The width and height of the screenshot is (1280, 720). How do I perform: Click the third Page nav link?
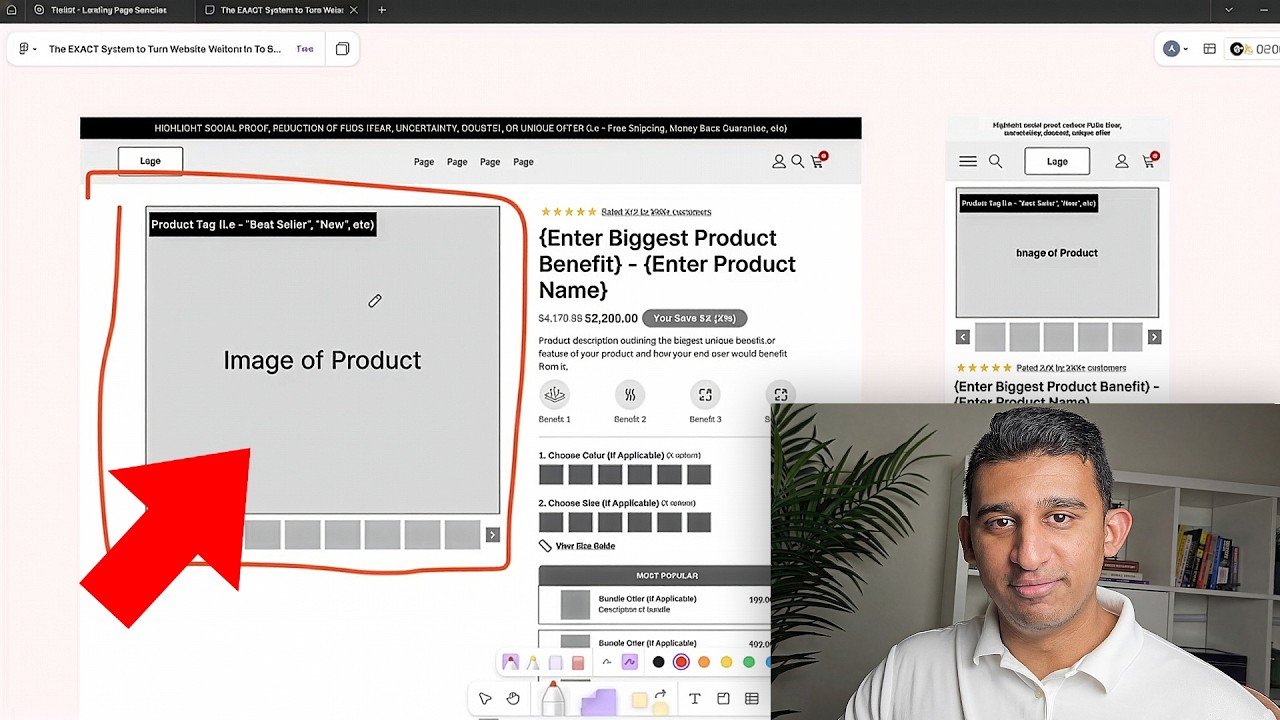tap(490, 162)
